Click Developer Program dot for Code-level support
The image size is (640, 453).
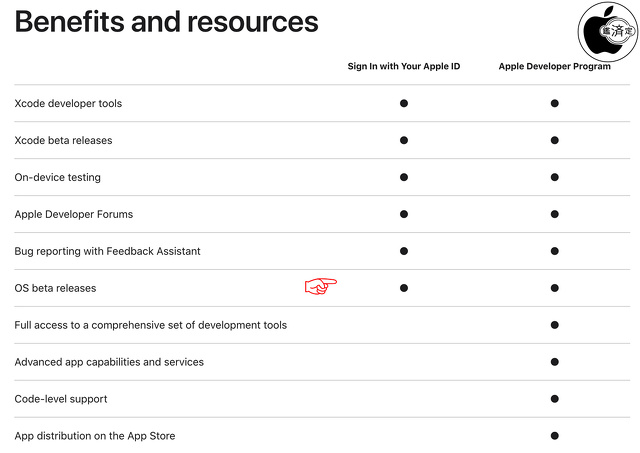click(554, 399)
